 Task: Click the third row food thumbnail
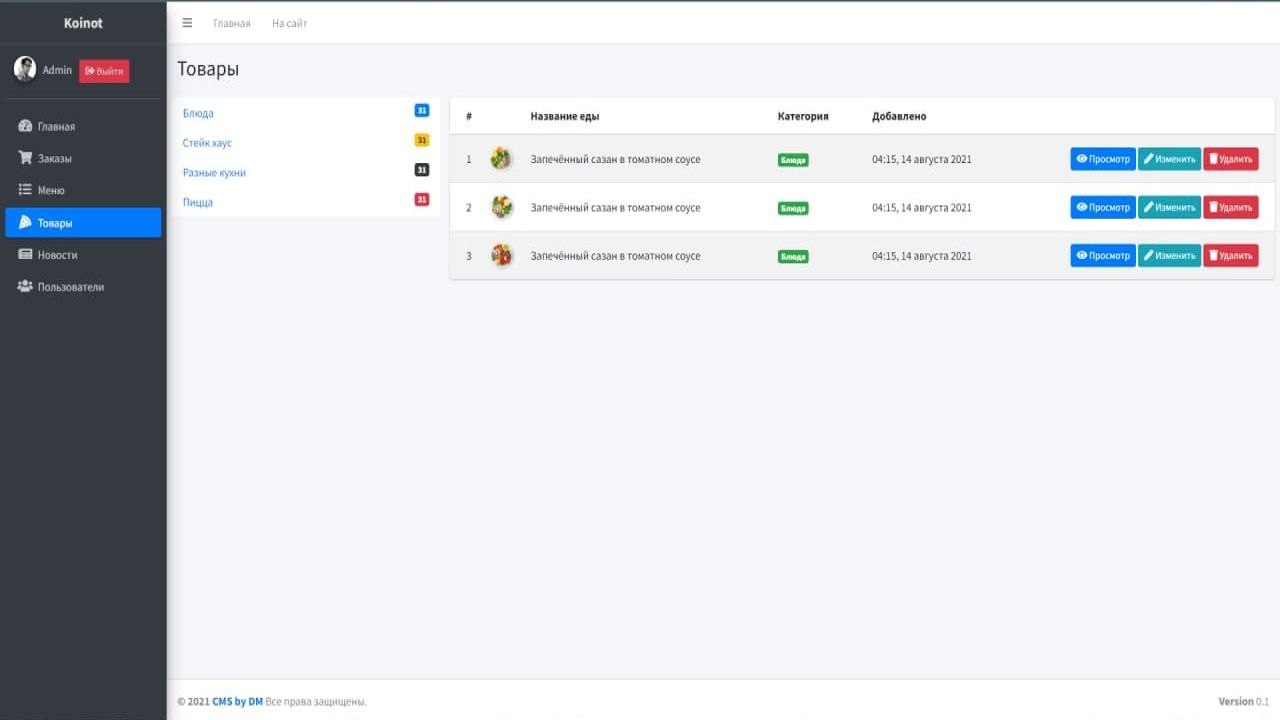501,256
